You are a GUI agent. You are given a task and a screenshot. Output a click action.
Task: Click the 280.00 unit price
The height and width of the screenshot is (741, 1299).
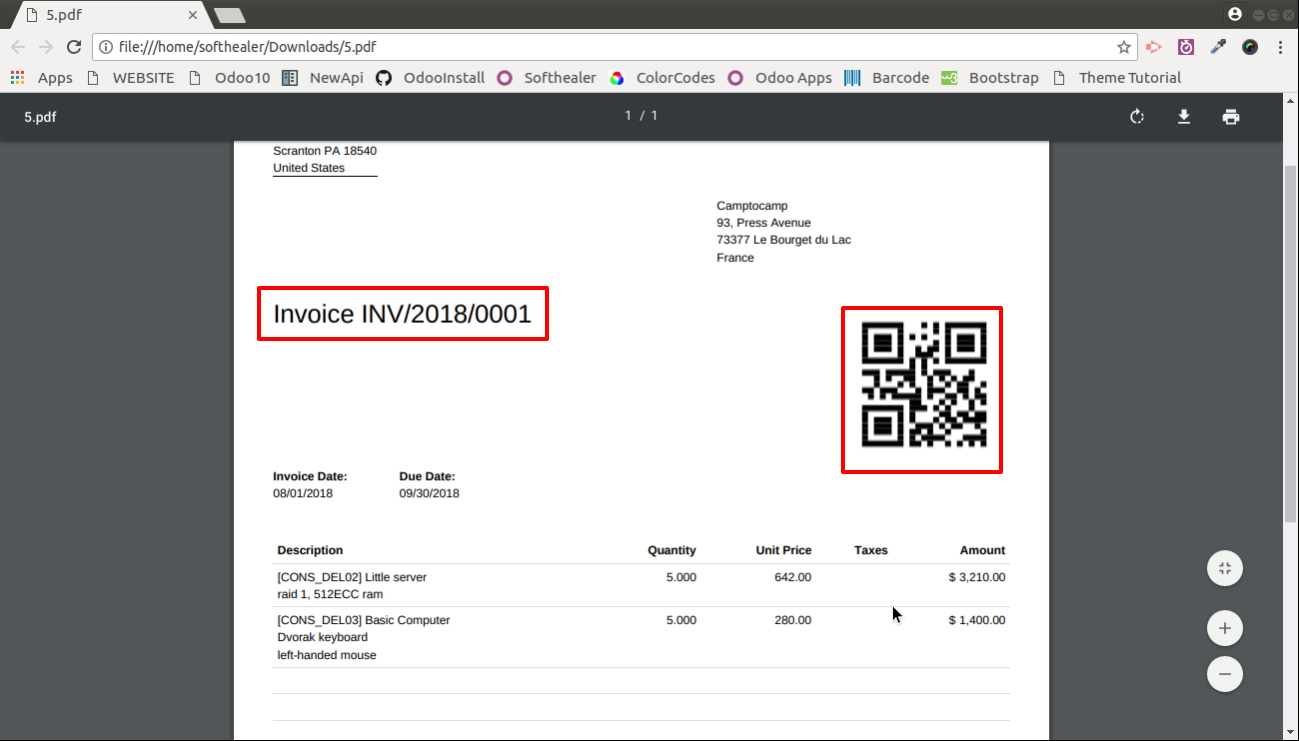793,620
